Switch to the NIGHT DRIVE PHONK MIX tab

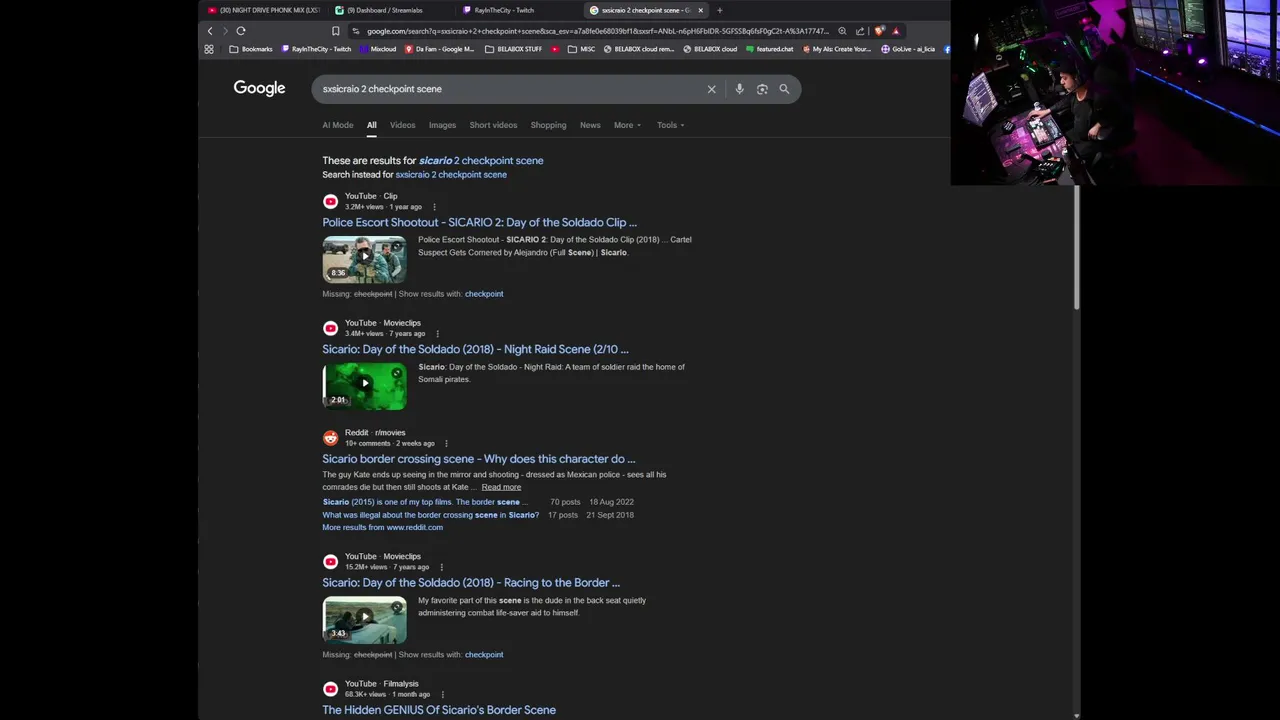(263, 10)
